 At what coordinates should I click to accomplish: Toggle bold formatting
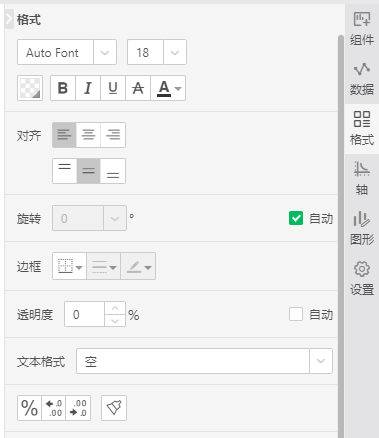pyautogui.click(x=63, y=88)
